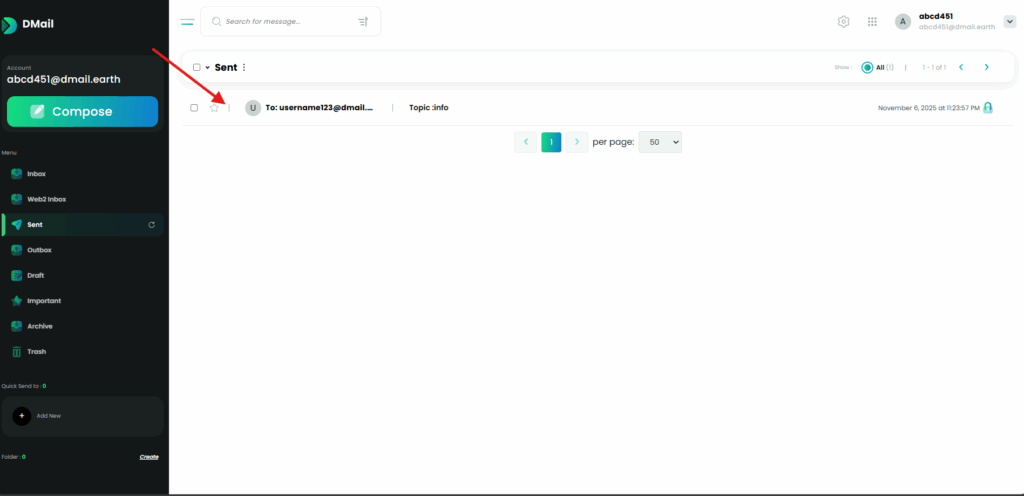Toggle the select-all checkbox near Sent
This screenshot has width=1024, height=496.
coord(197,68)
